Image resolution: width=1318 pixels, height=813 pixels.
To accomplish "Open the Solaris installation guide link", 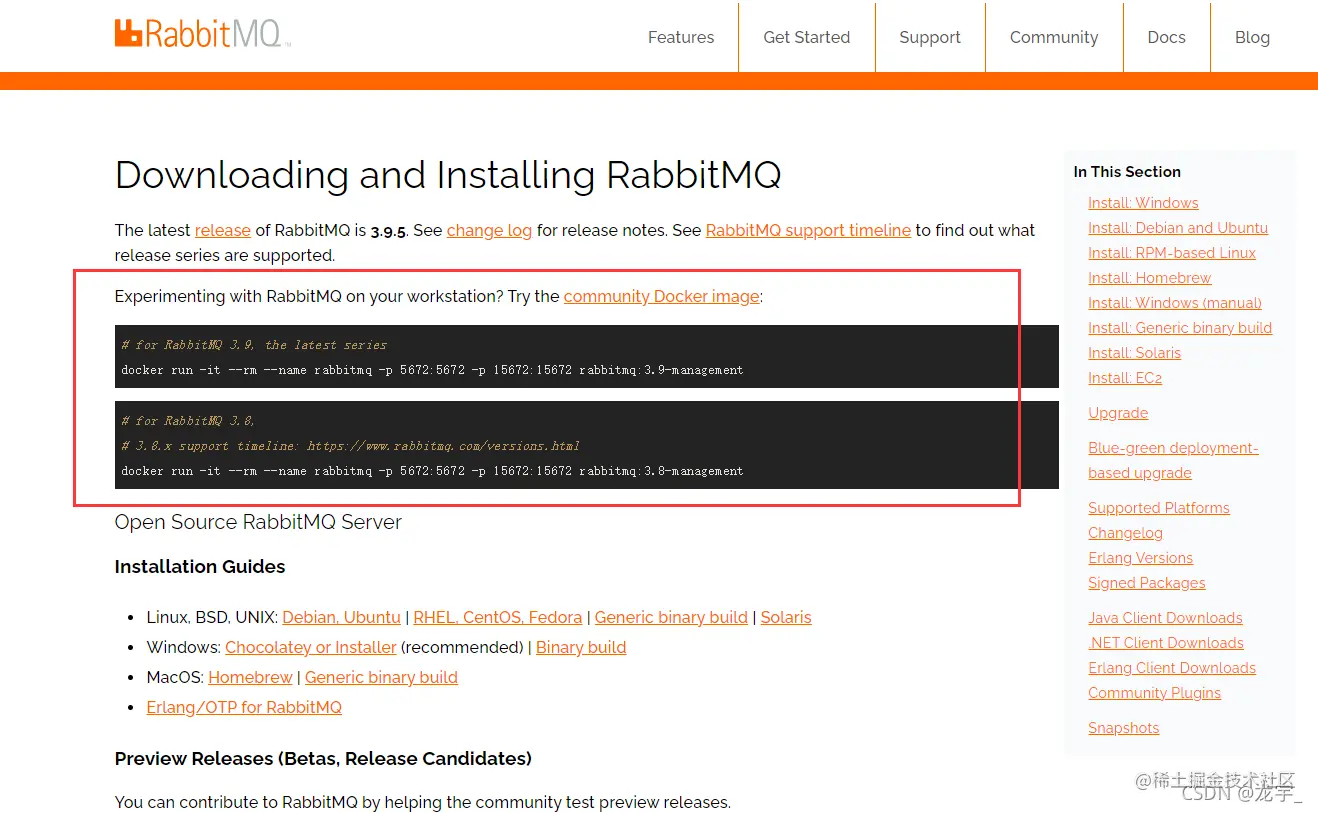I will coord(786,617).
